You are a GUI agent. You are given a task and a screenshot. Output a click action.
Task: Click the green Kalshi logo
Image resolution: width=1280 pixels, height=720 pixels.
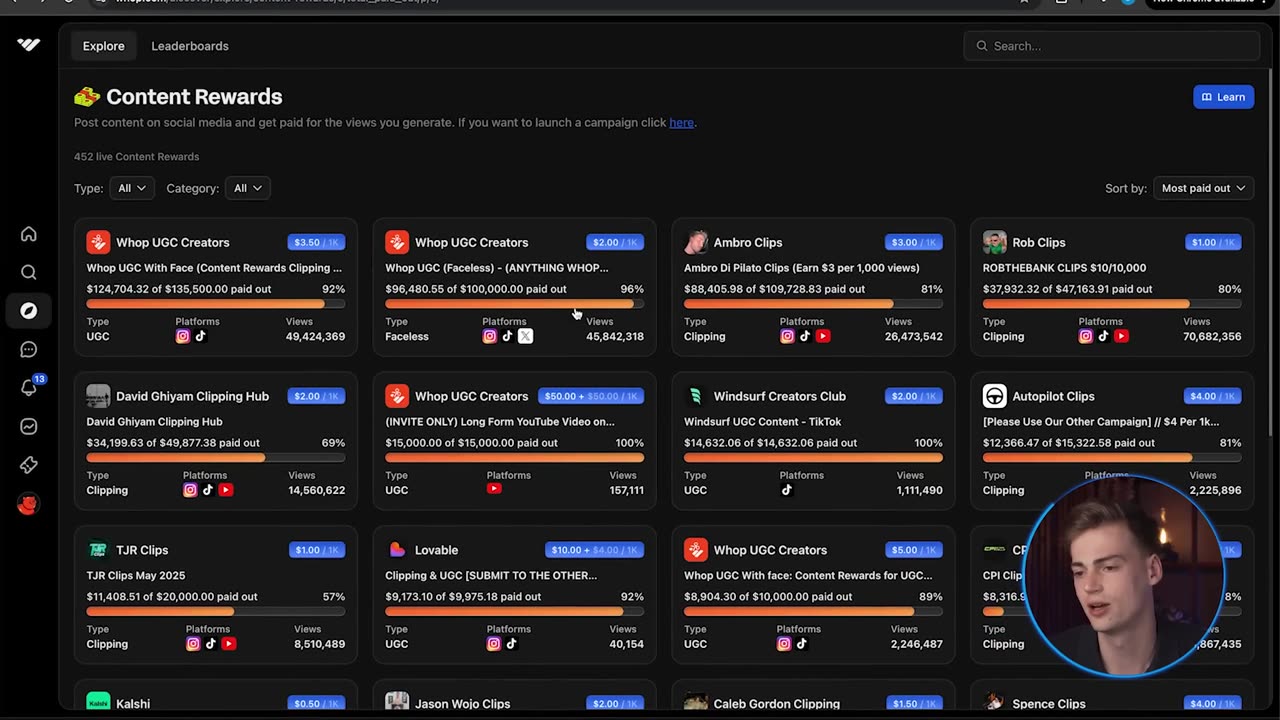tap(98, 703)
